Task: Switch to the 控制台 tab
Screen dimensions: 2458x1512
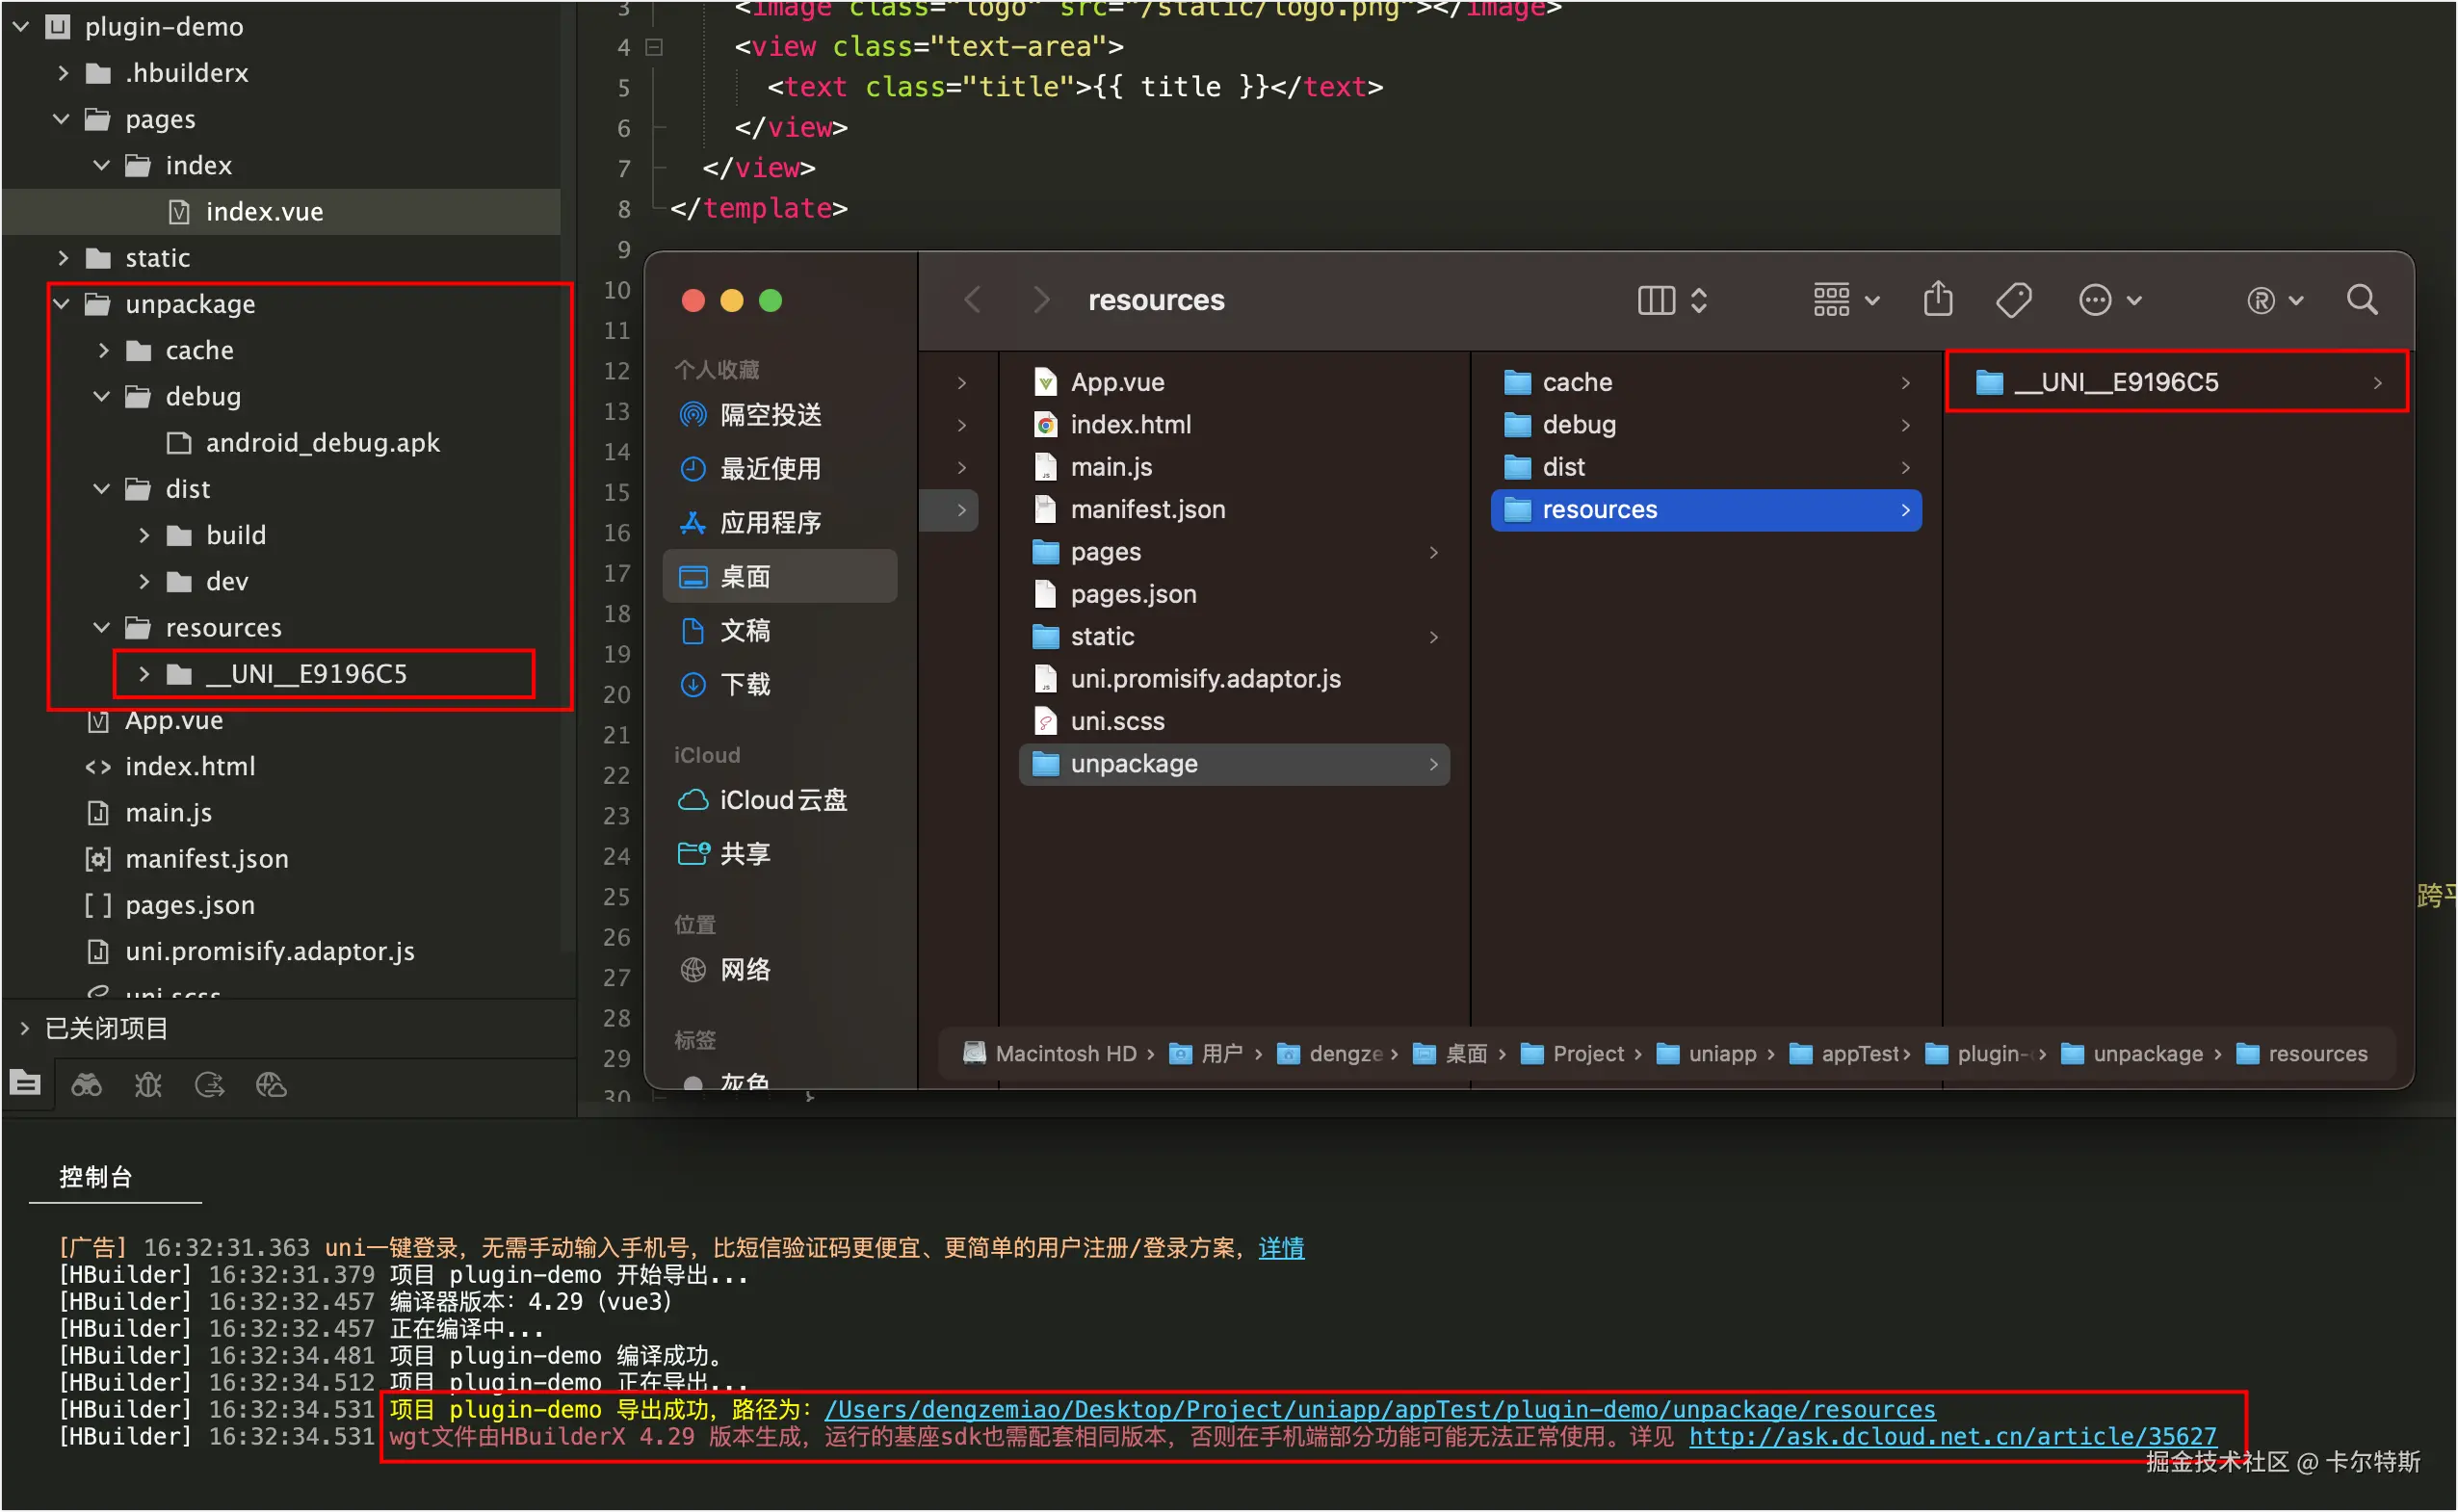Action: (96, 1177)
